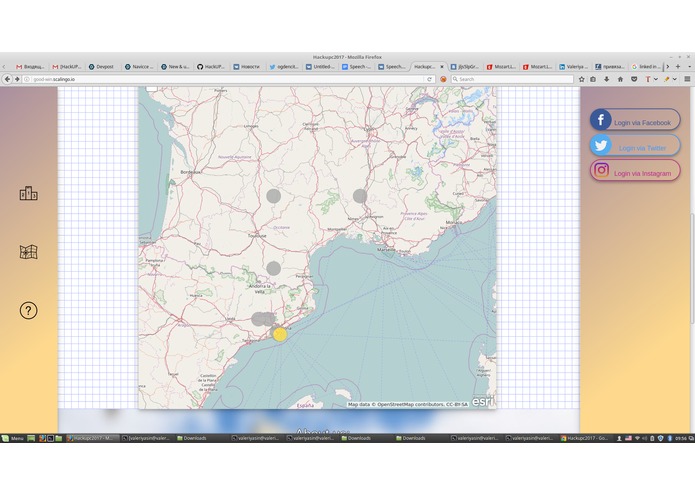Screen dimensions: 695x494
Task: Show bookmarks library icon
Action: (x=593, y=79)
